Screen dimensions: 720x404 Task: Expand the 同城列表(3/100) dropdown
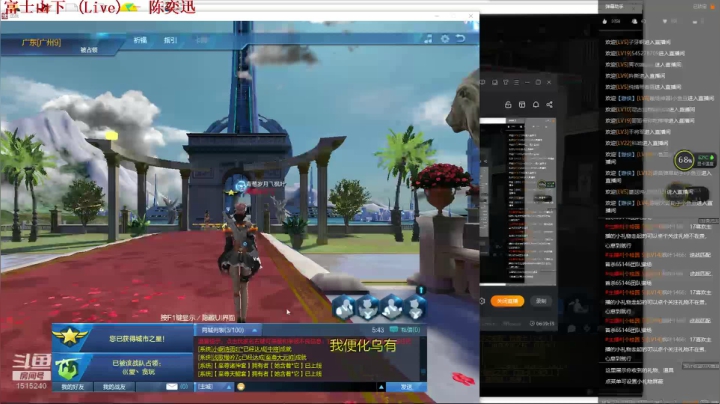pos(228,330)
